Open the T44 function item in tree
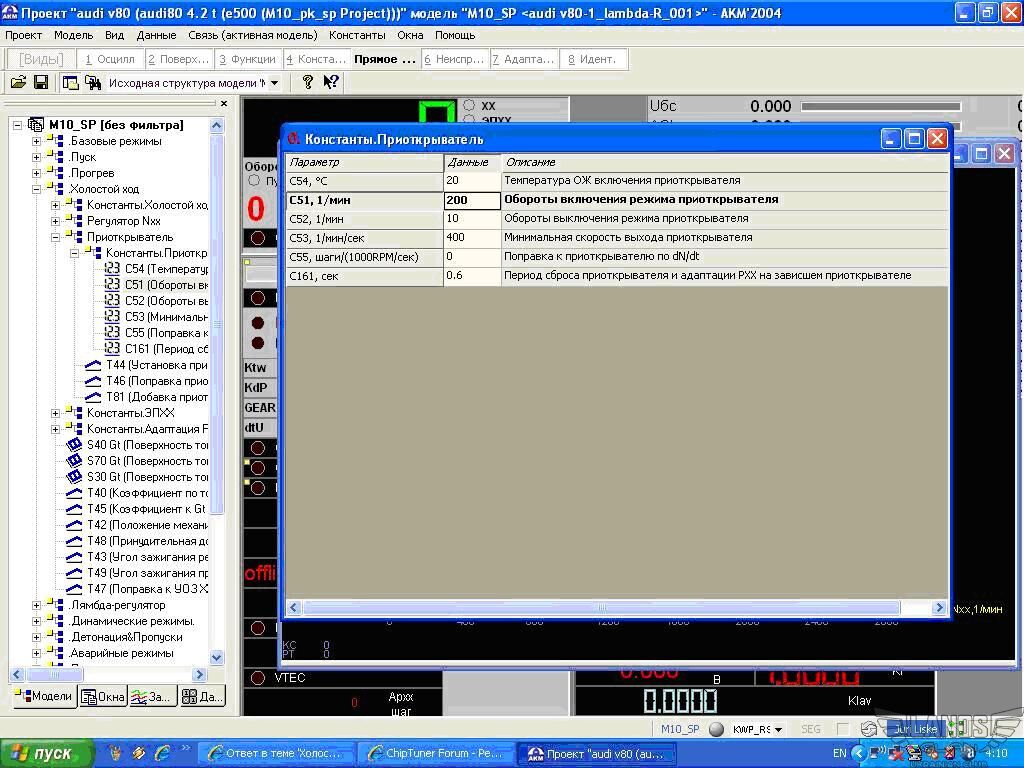This screenshot has height=768, width=1024. coord(156,365)
